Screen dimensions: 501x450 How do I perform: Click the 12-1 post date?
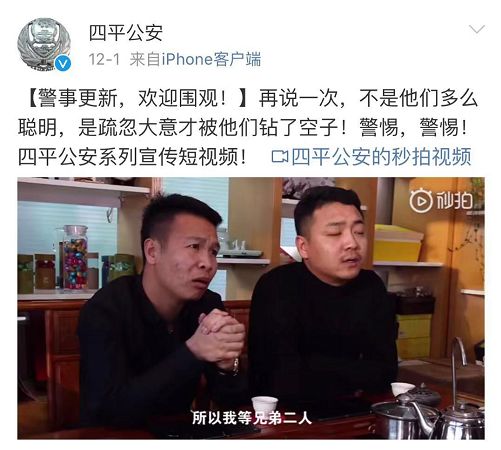[104, 60]
